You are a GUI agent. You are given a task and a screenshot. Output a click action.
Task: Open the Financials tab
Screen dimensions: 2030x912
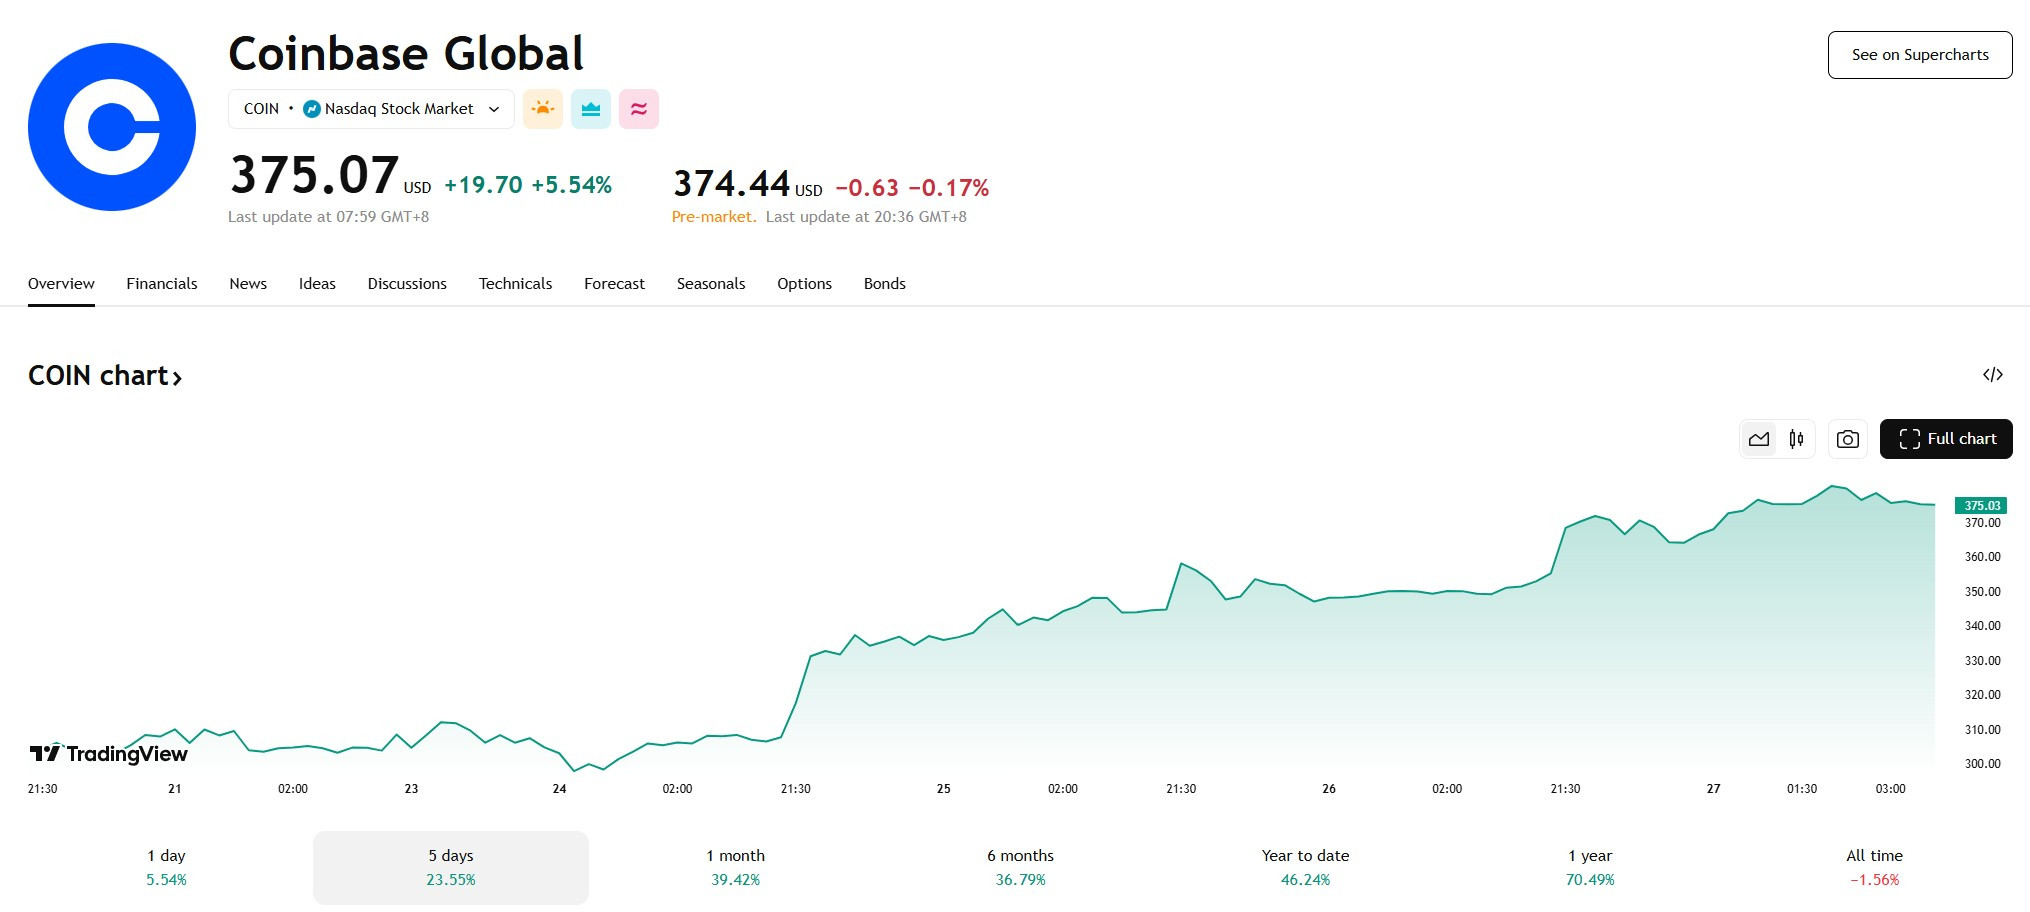click(162, 284)
